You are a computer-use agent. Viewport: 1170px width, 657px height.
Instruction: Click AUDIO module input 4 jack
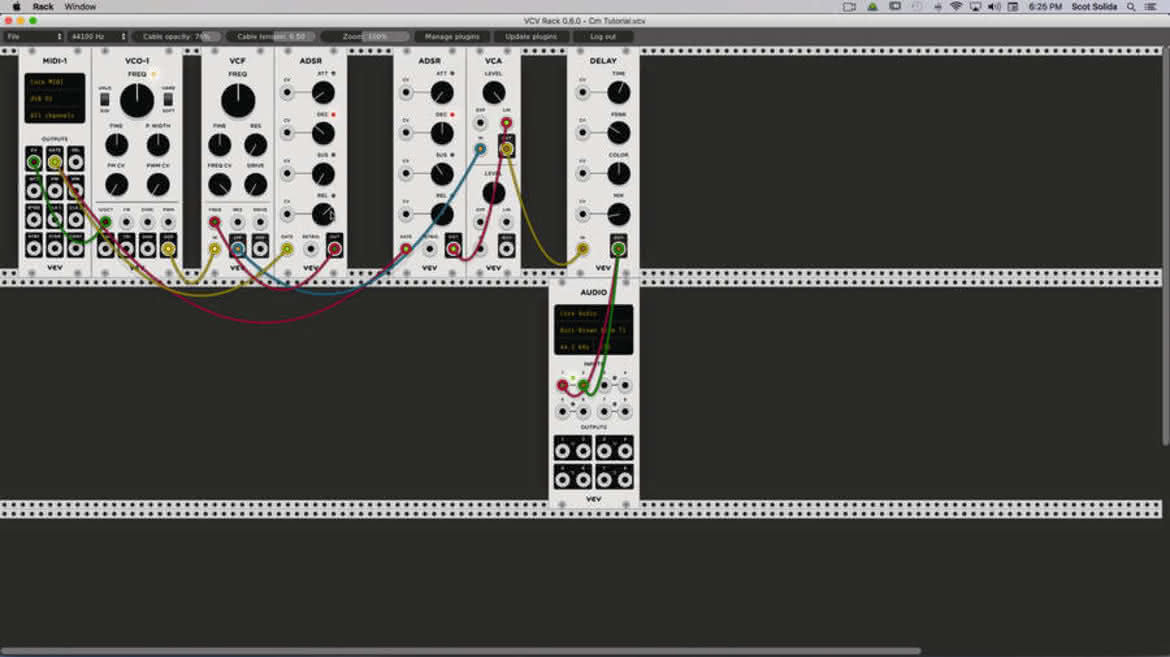(625, 385)
